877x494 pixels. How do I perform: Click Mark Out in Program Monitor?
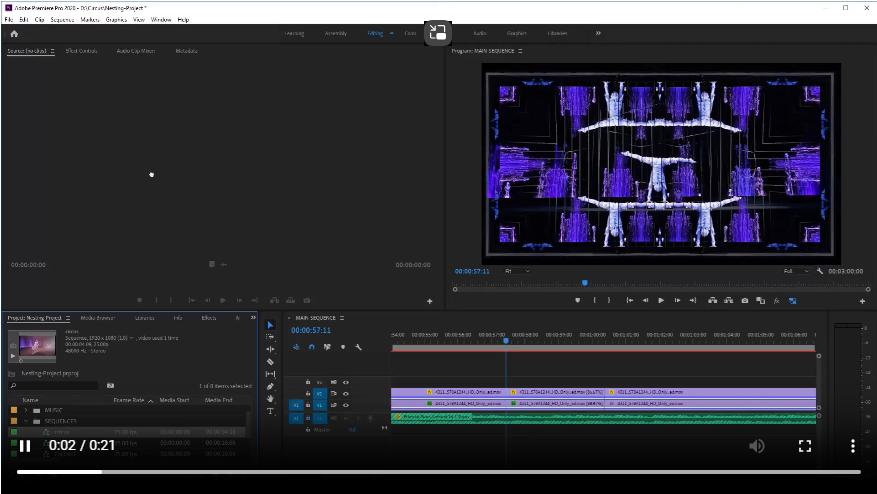coord(609,300)
